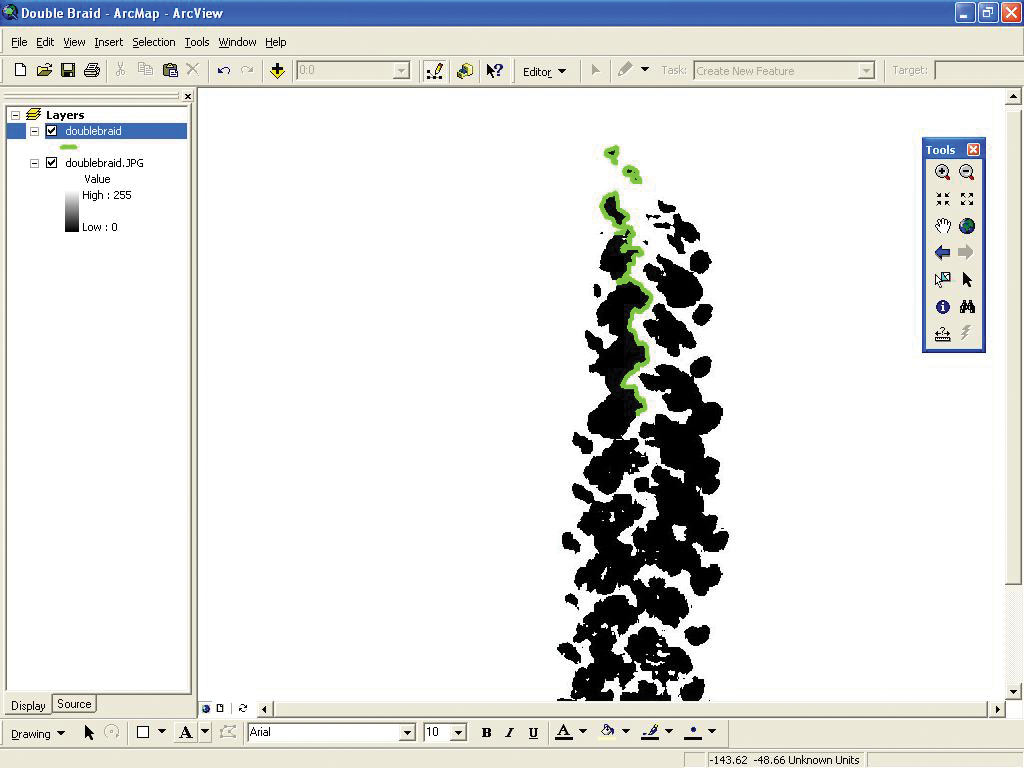The height and width of the screenshot is (768, 1024).
Task: Save the map with the floppy disk icon
Action: tap(68, 70)
